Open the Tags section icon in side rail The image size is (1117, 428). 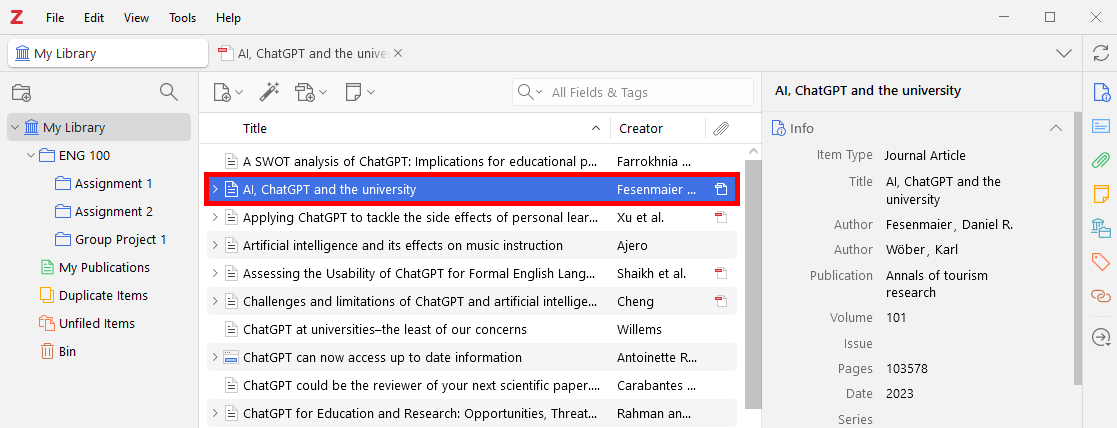tap(1101, 262)
